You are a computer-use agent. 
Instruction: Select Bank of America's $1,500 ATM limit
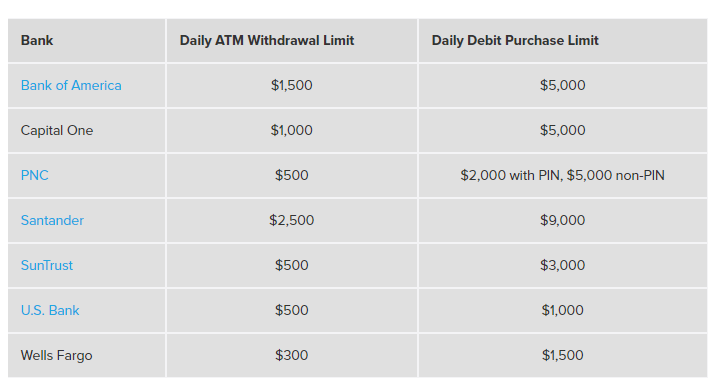coord(292,85)
